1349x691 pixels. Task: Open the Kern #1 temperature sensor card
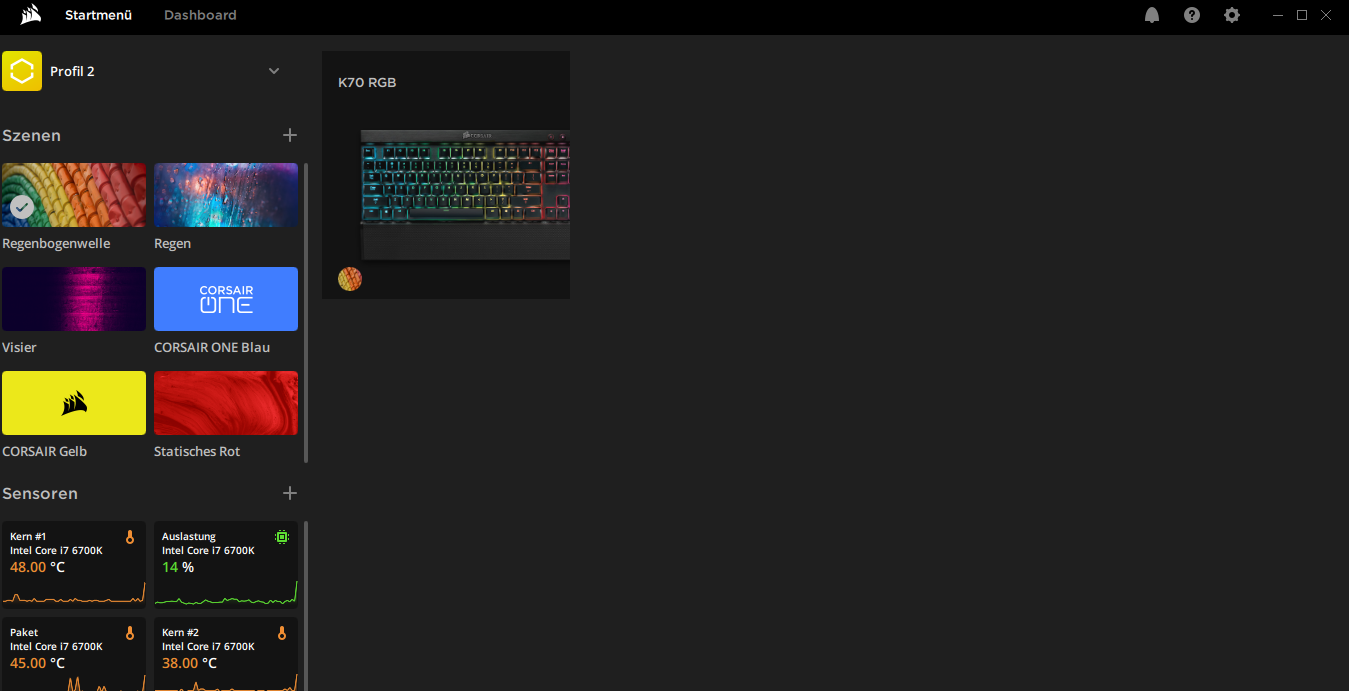(74, 565)
